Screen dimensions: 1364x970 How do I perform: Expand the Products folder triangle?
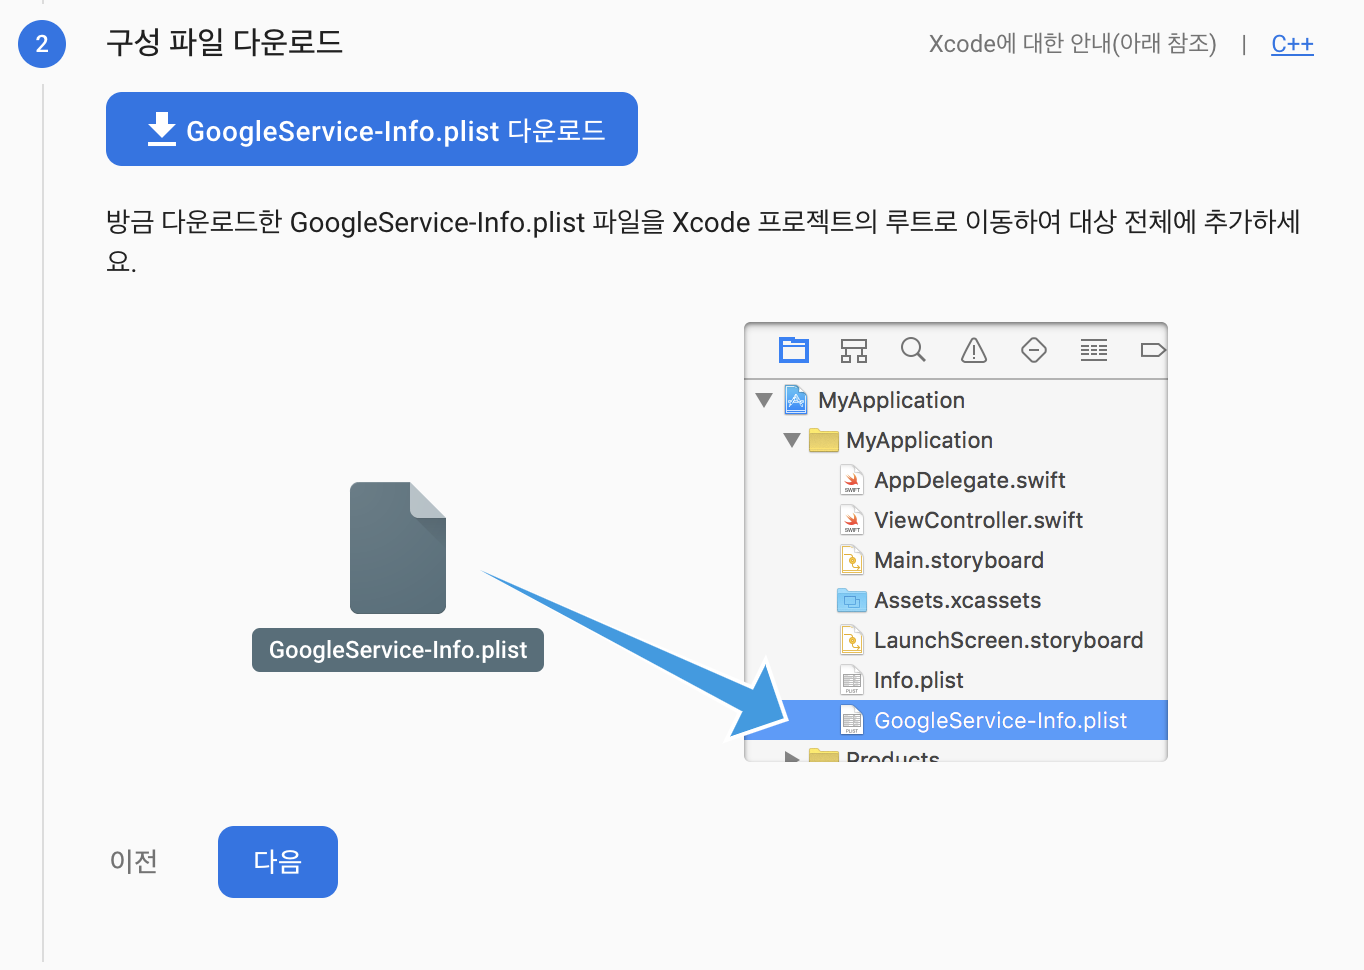point(792,757)
